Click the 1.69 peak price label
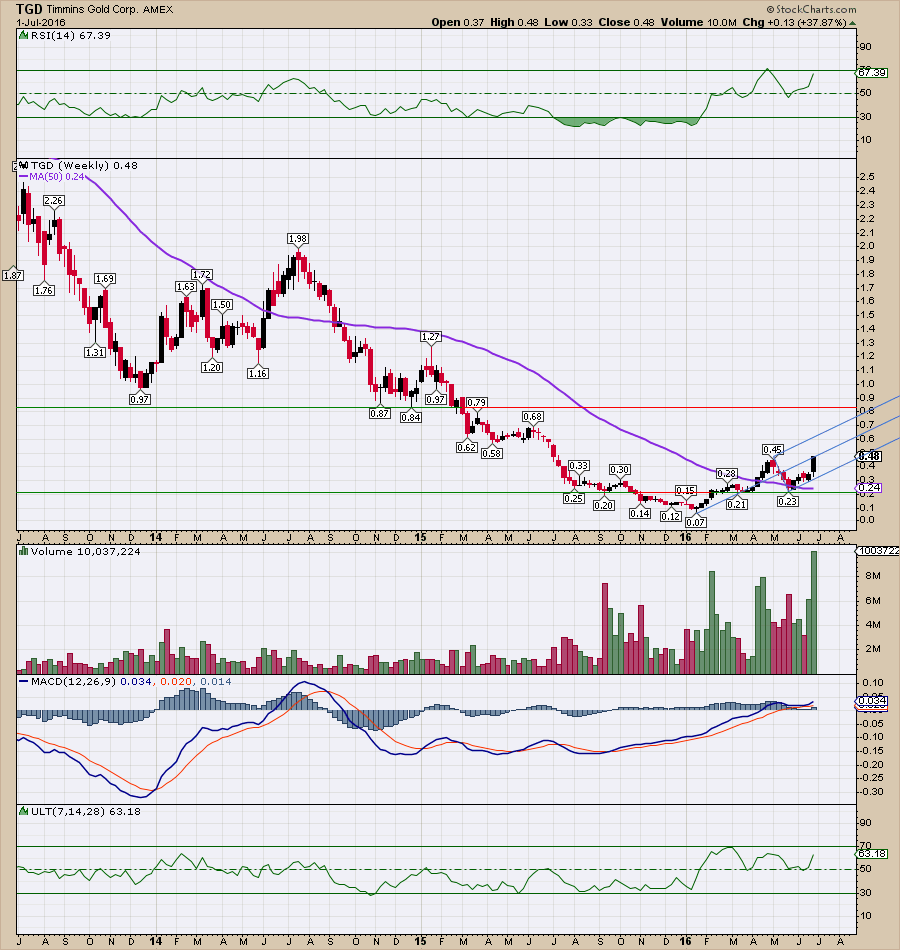 (x=104, y=279)
